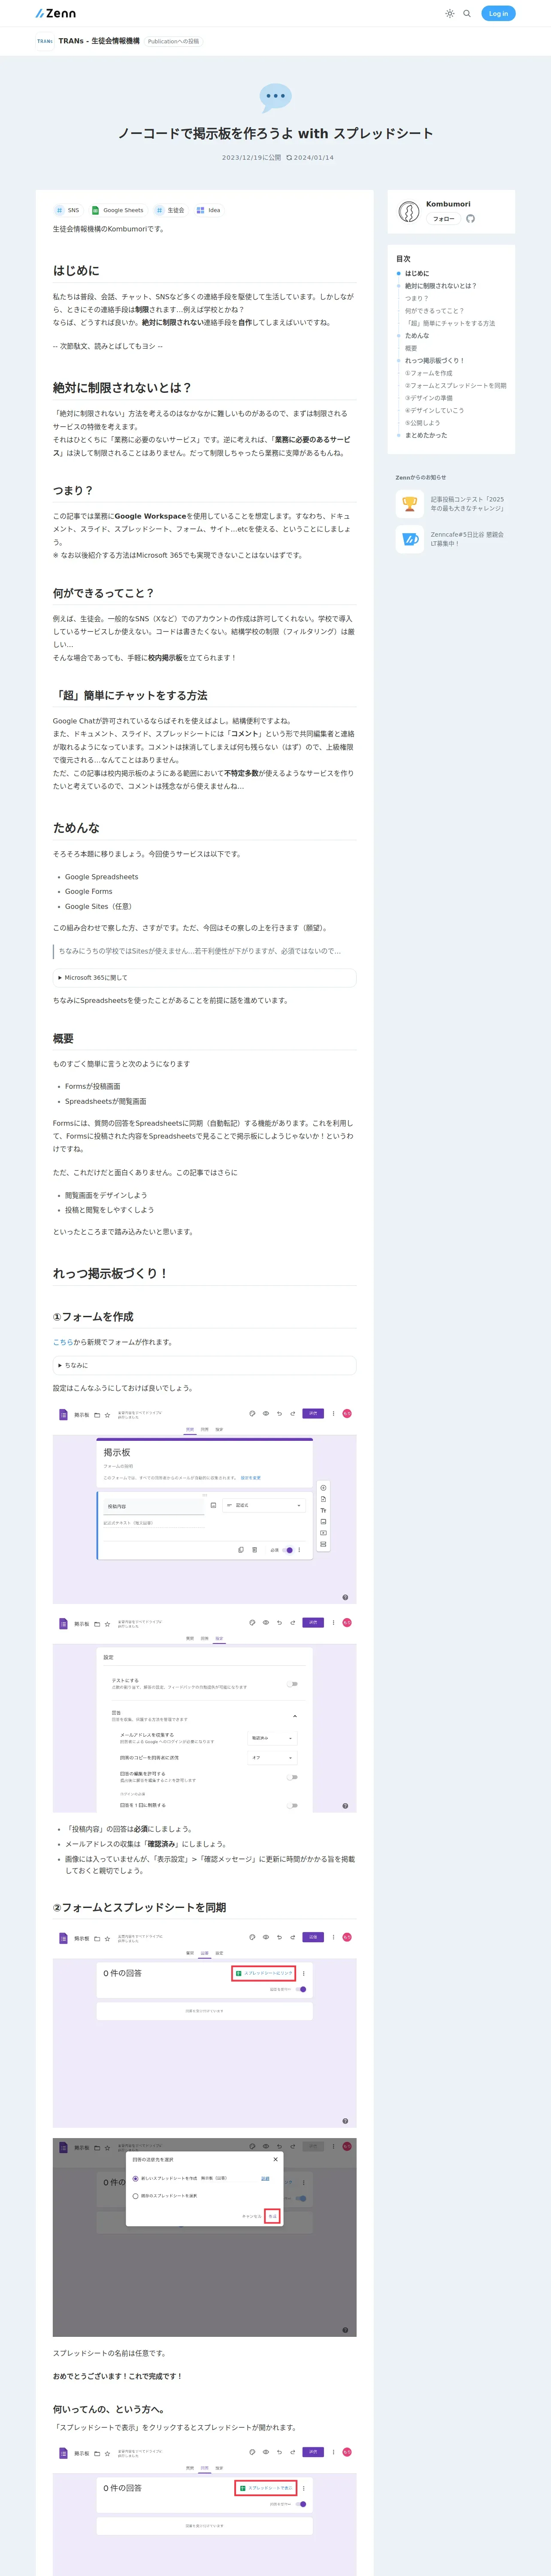Enlarge the 回答の送信先を選択 dialog screenshot
The height and width of the screenshot is (2576, 551).
(x=204, y=2236)
